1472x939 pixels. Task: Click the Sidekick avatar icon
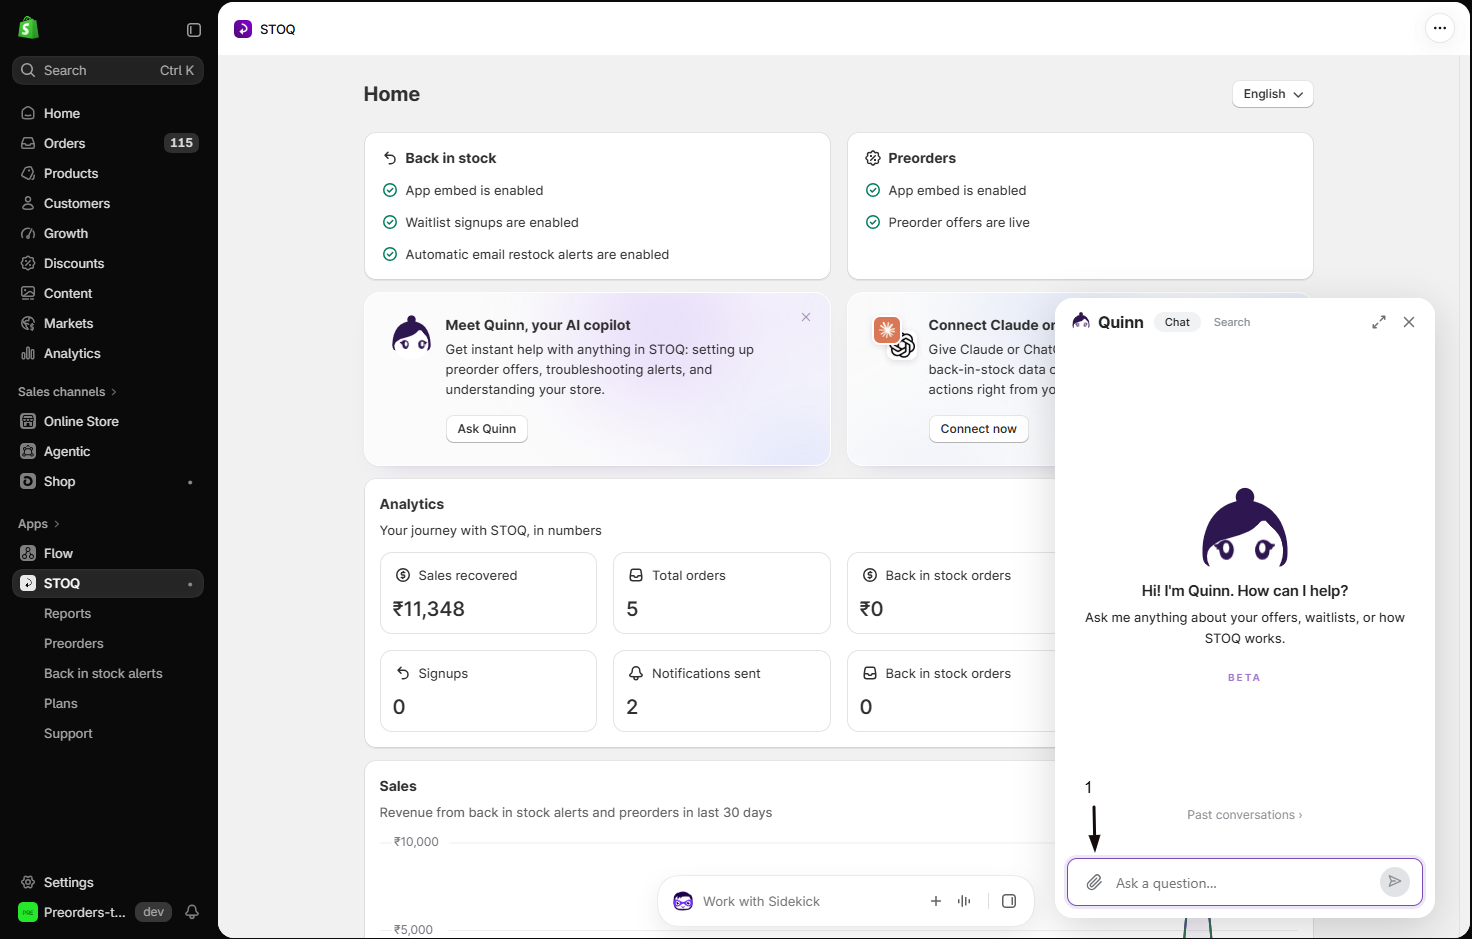click(683, 901)
